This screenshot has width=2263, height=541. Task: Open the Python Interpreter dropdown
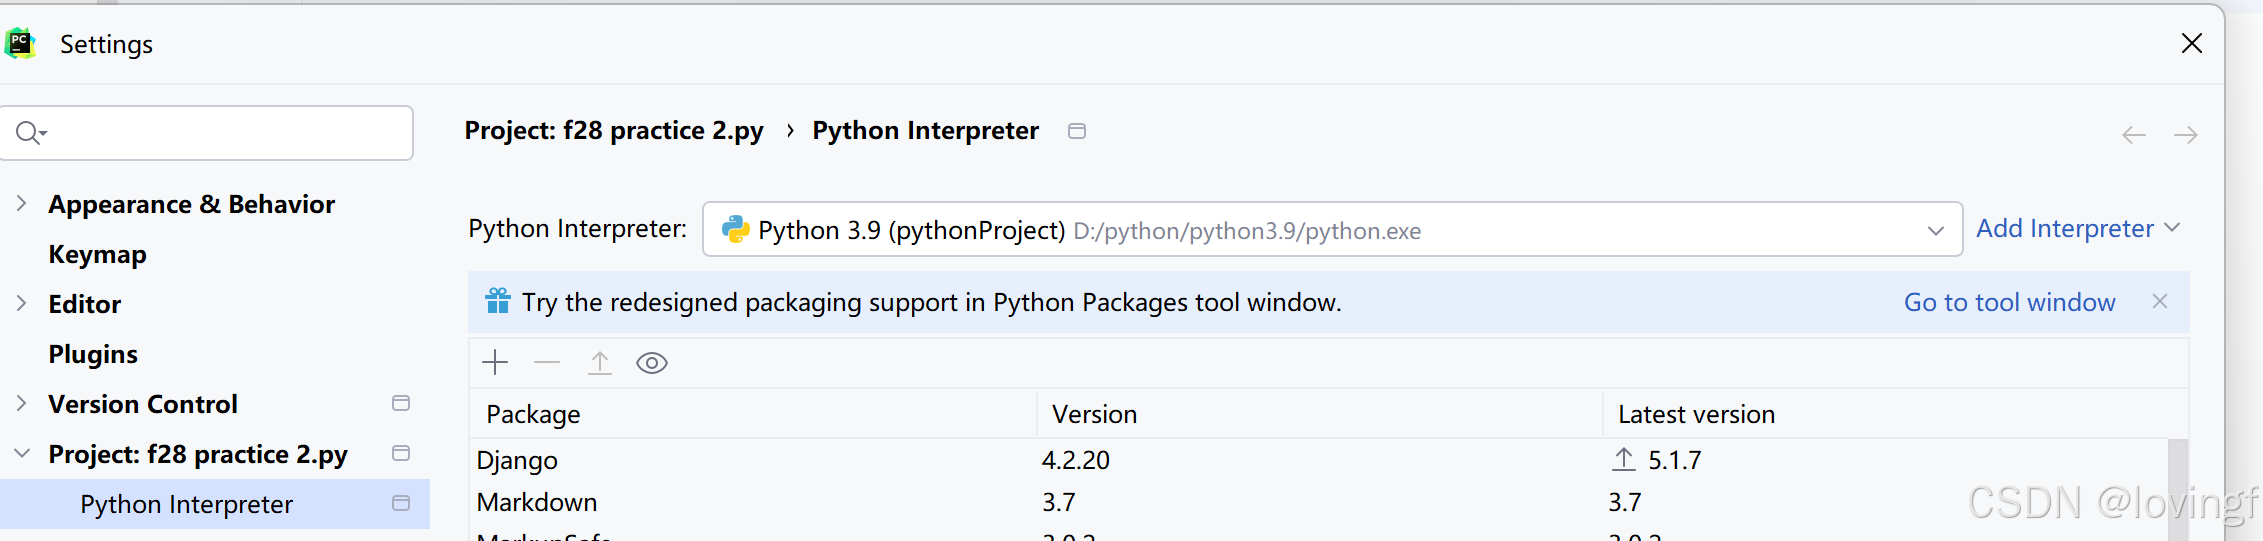click(x=1935, y=230)
